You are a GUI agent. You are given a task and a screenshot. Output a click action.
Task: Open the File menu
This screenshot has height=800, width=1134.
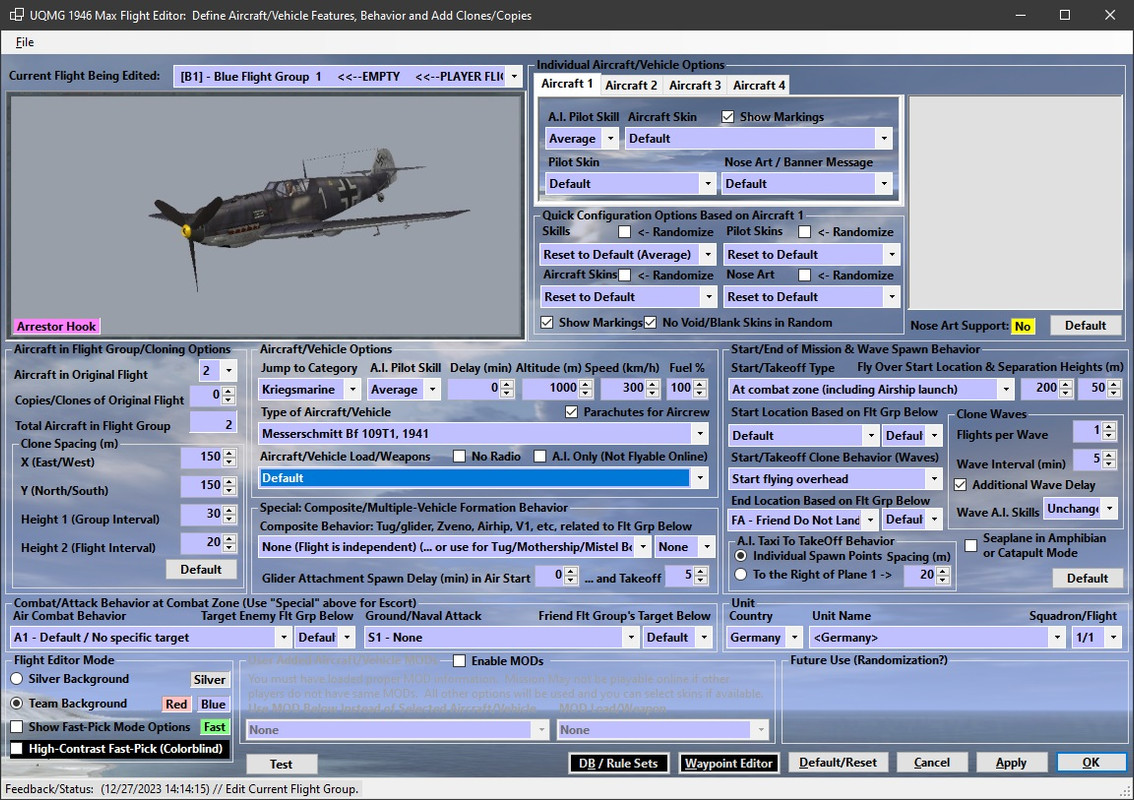25,42
